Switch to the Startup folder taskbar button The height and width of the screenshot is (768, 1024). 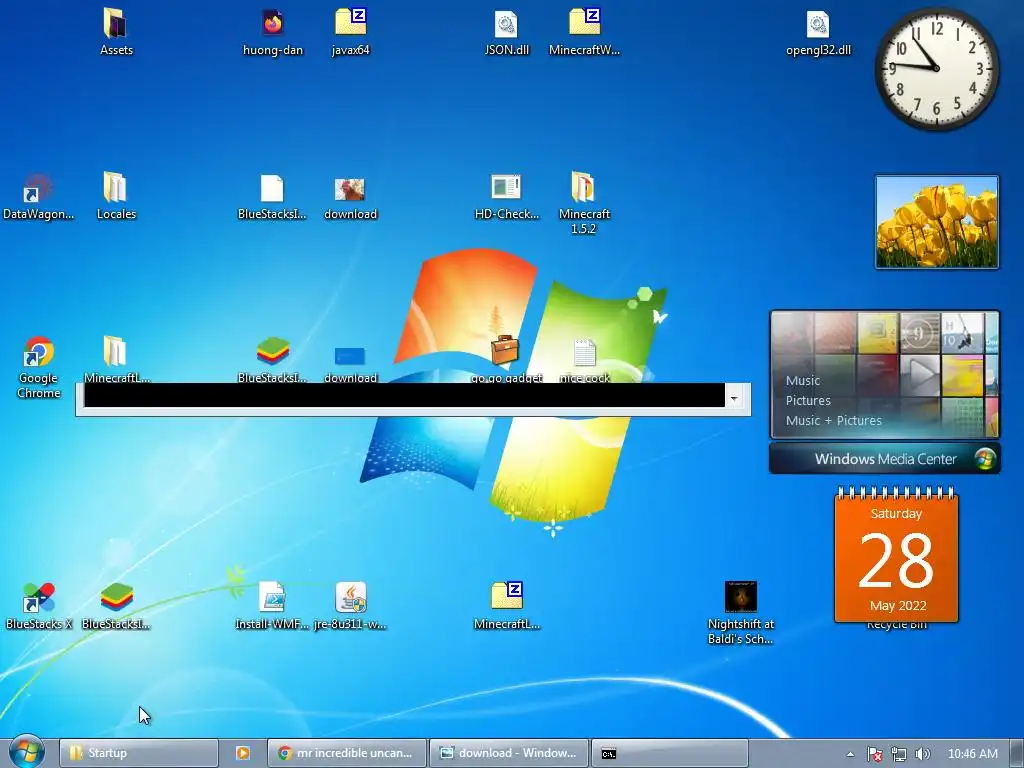tap(138, 753)
